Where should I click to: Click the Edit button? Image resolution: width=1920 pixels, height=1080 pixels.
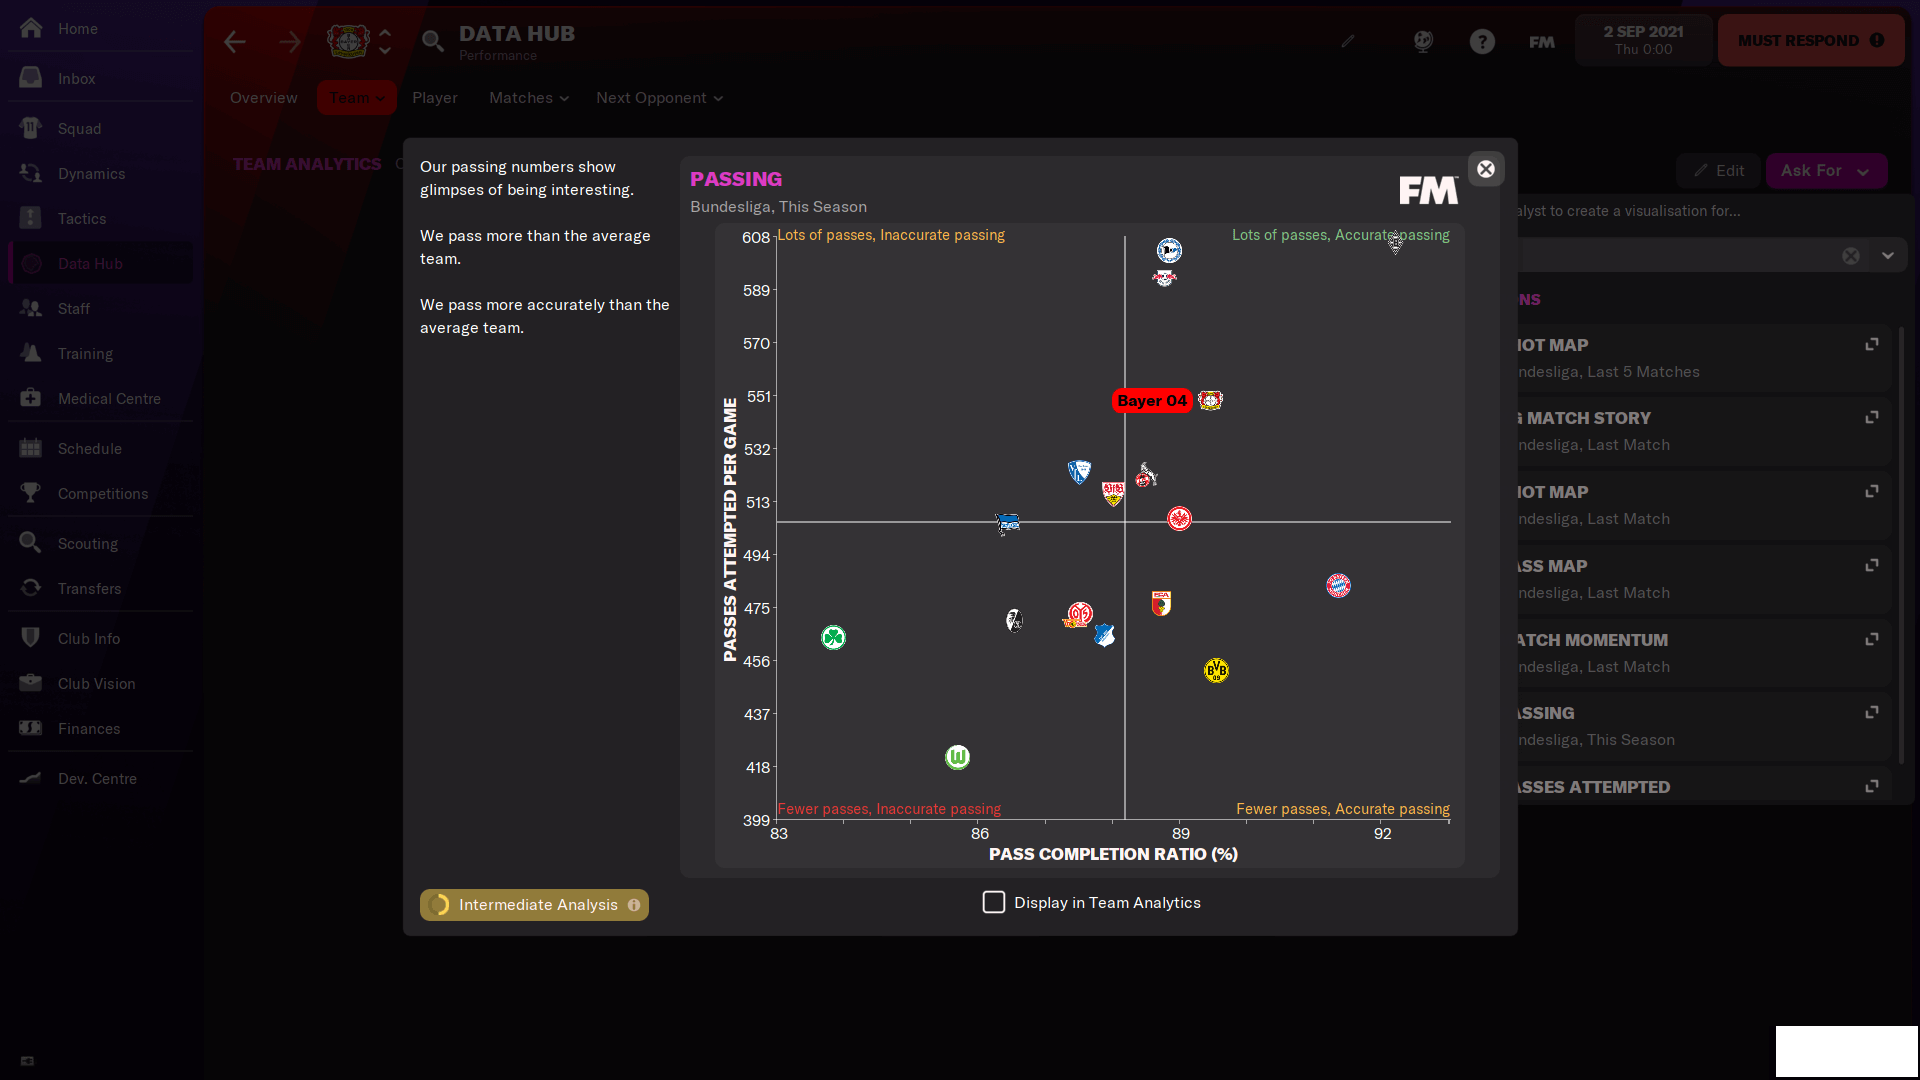coord(1719,171)
